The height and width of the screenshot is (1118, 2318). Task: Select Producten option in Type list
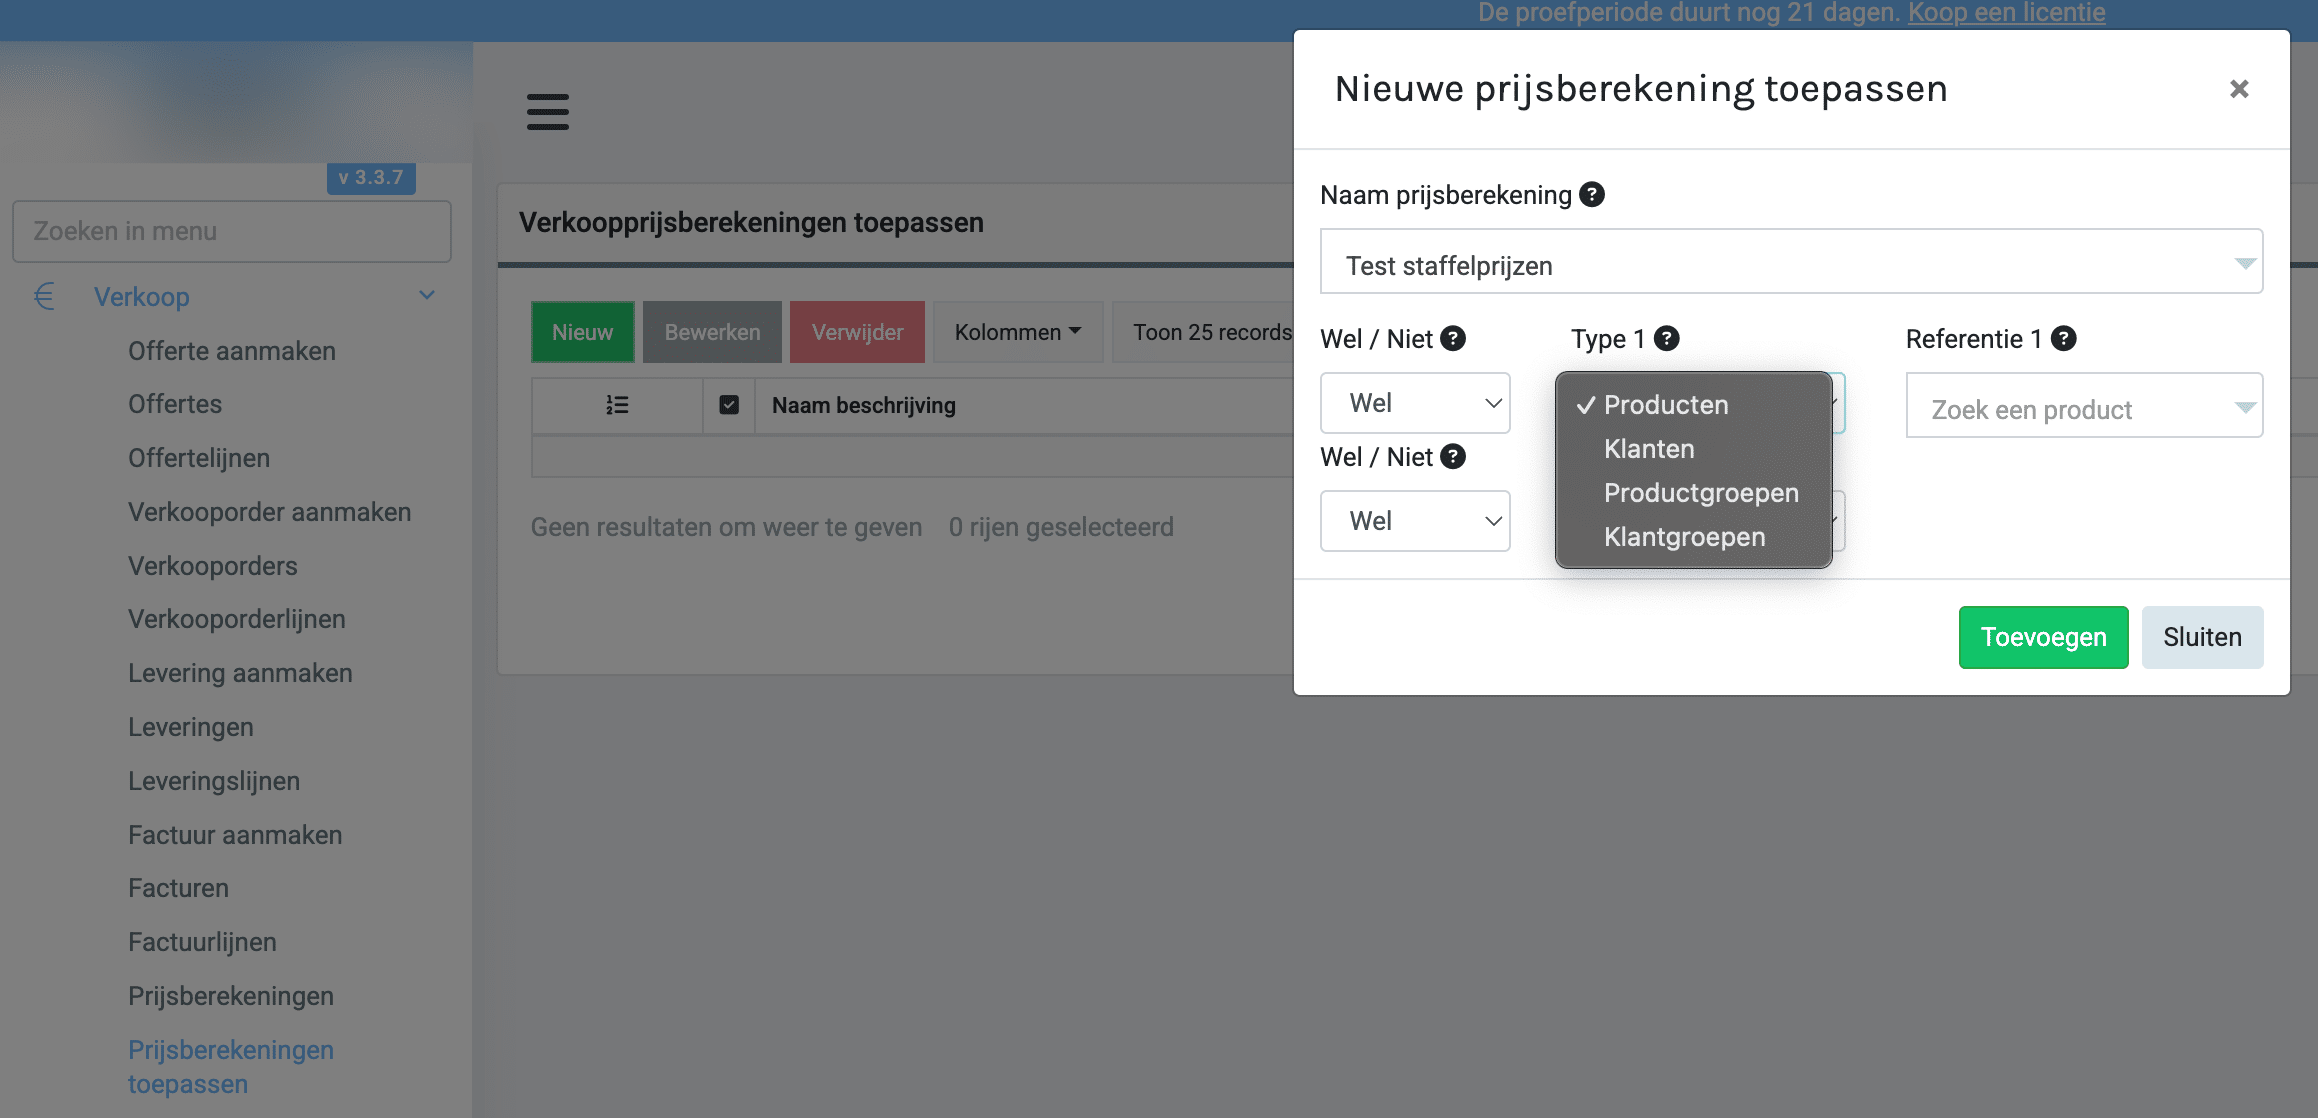pos(1694,405)
